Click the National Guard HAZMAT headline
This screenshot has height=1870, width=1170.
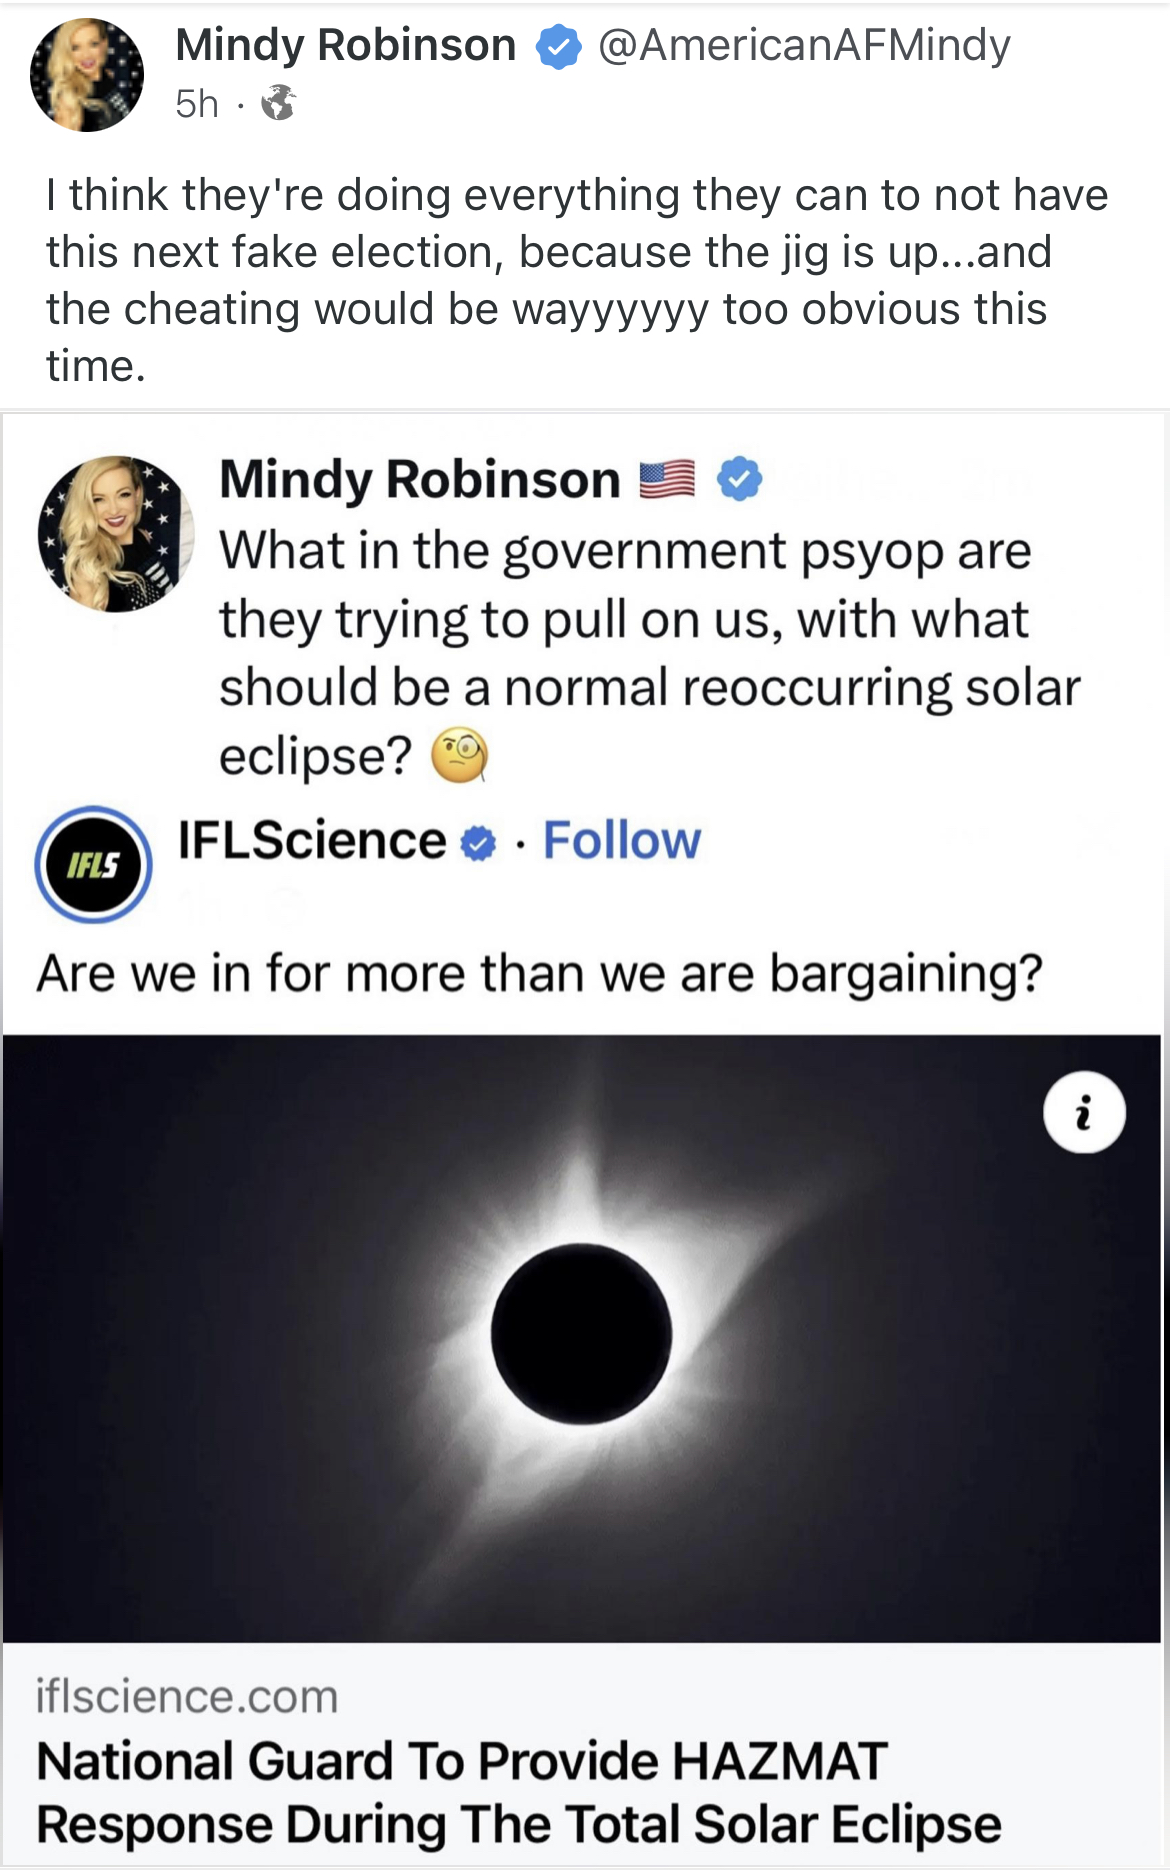point(520,1790)
